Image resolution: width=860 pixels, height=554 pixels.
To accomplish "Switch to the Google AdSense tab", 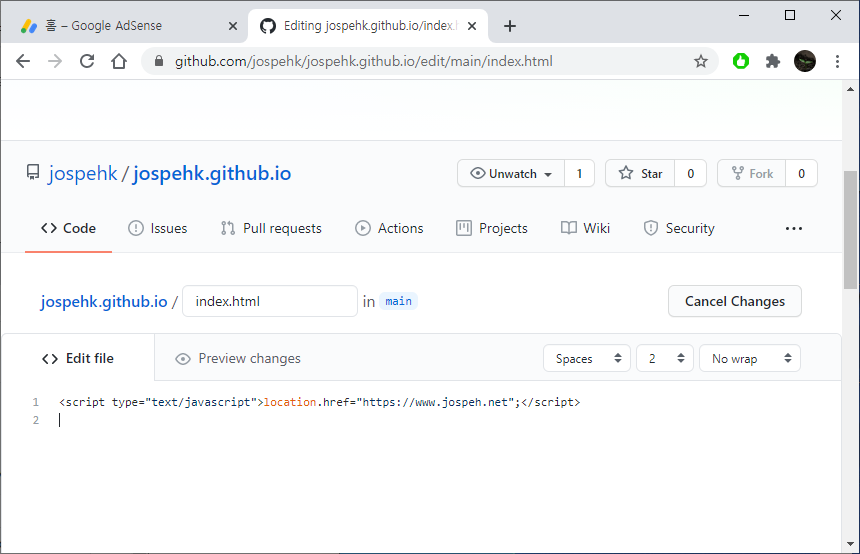I will coord(124,26).
